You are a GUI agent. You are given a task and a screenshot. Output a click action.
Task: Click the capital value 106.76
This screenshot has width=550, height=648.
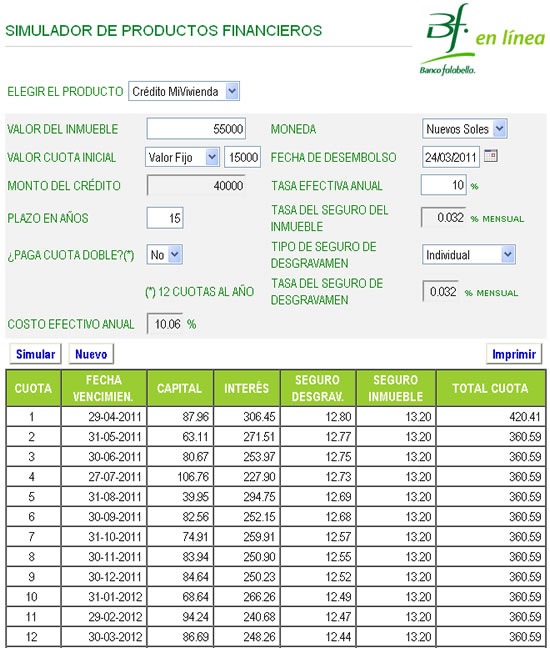[x=180, y=476]
